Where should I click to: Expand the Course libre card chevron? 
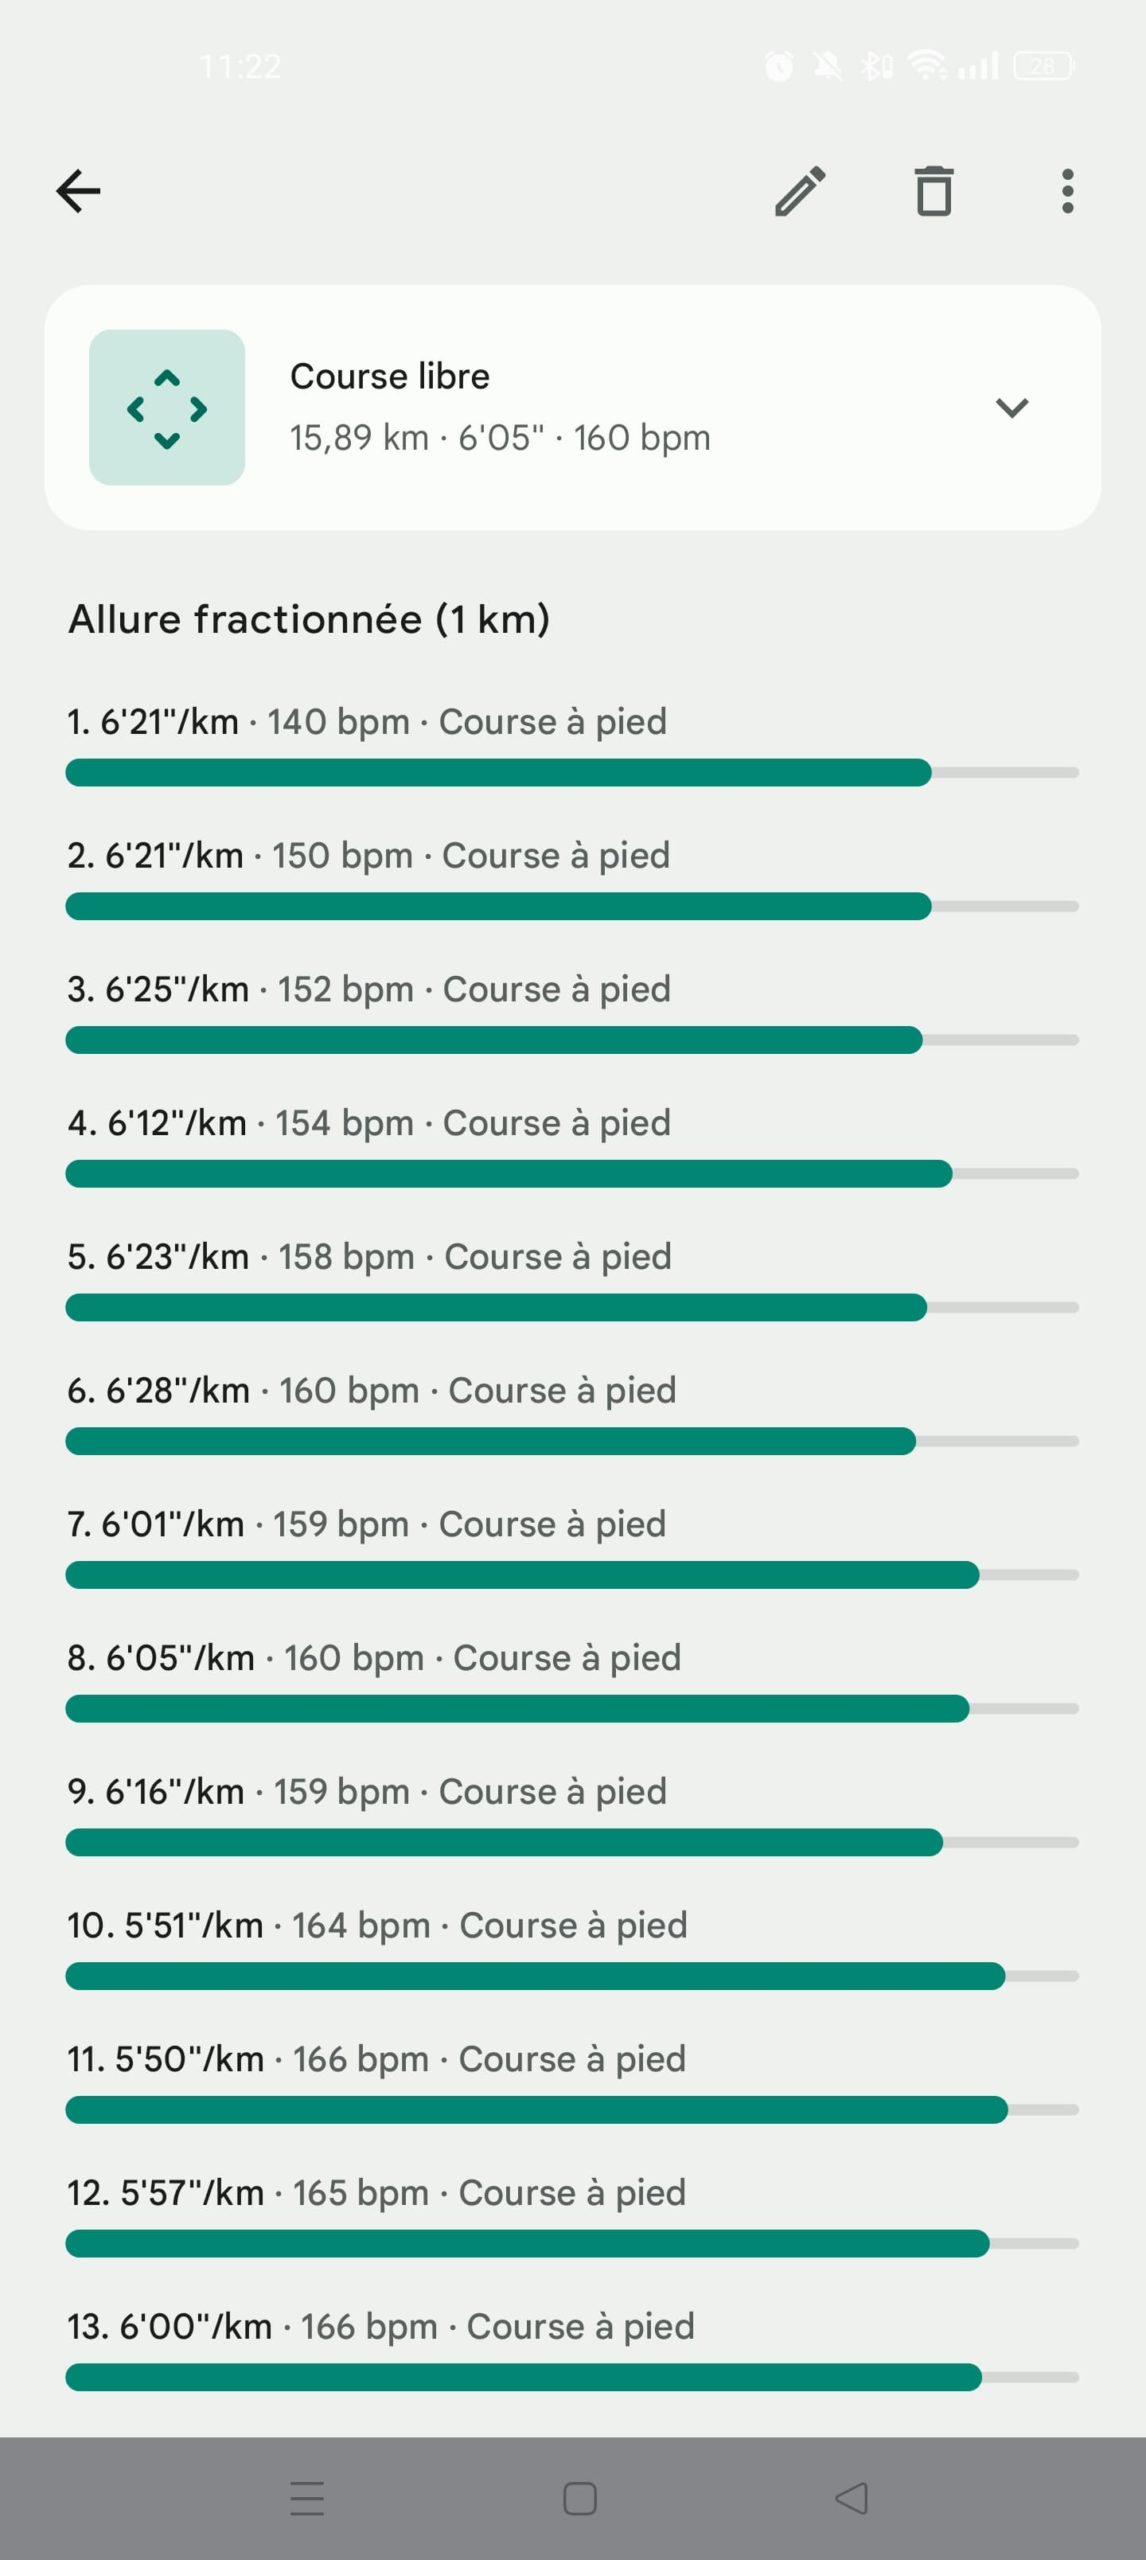point(1012,408)
